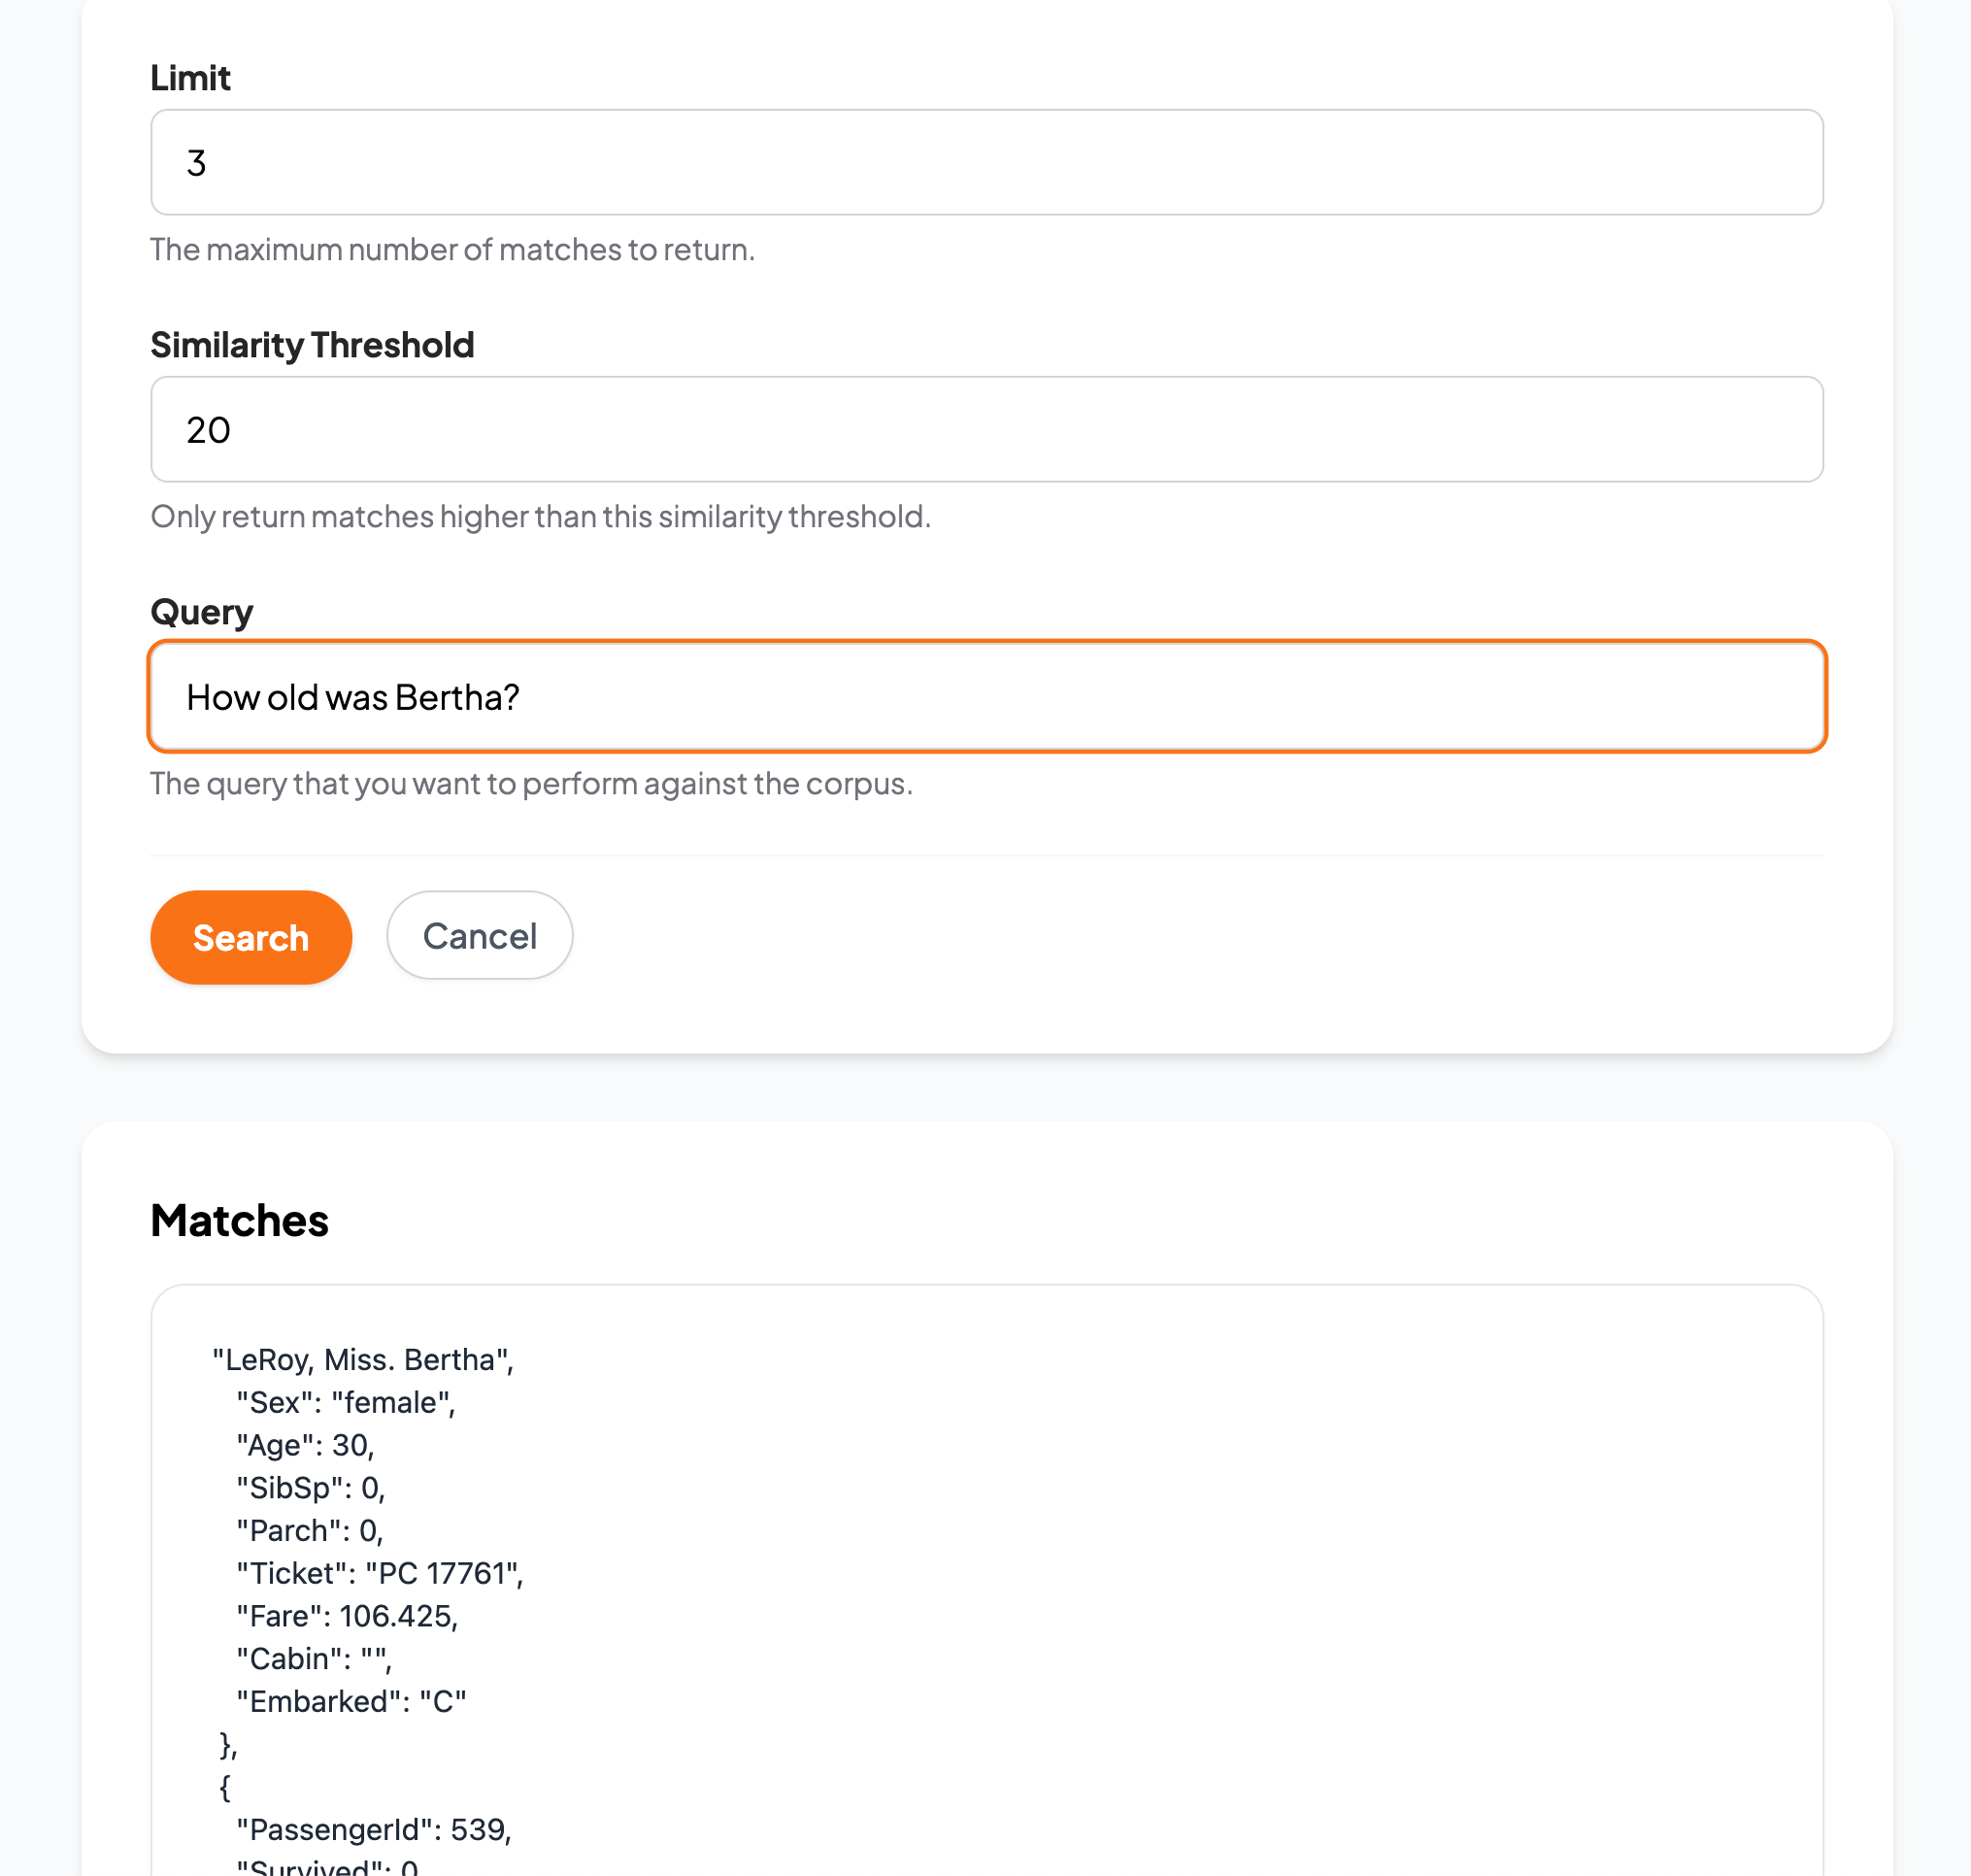Click the "Embarked": "C" line

pos(351,1701)
